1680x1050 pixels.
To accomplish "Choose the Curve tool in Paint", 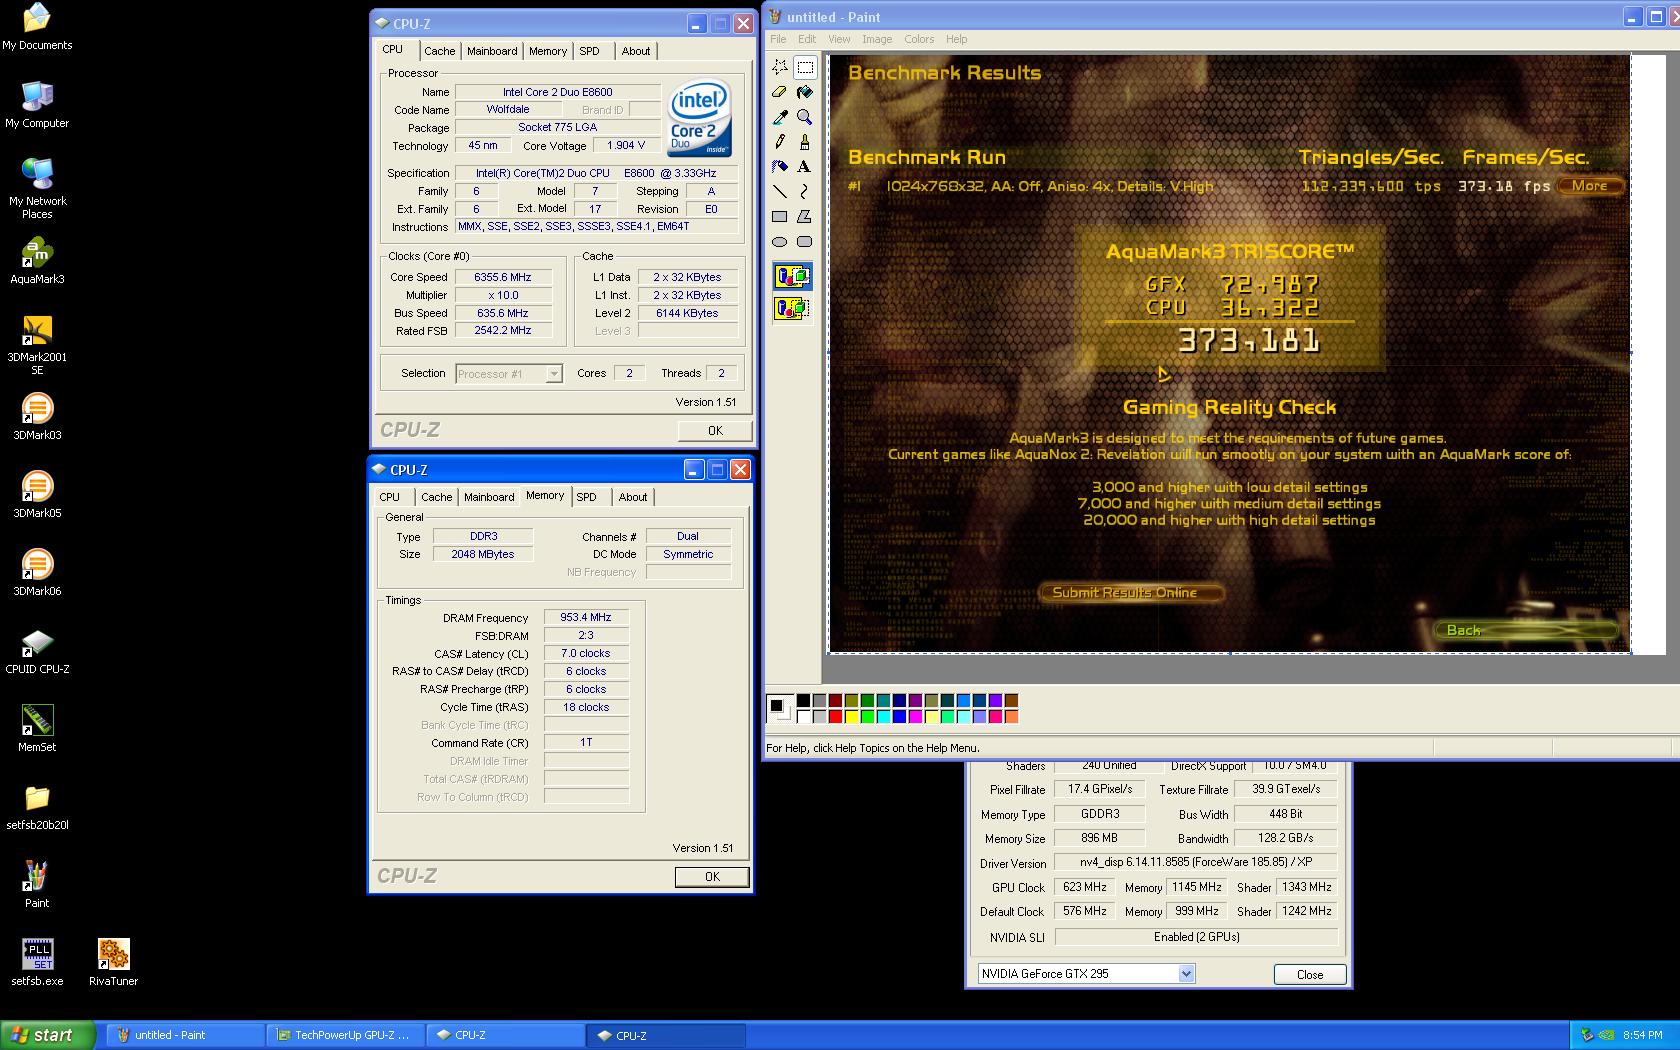I will (805, 192).
